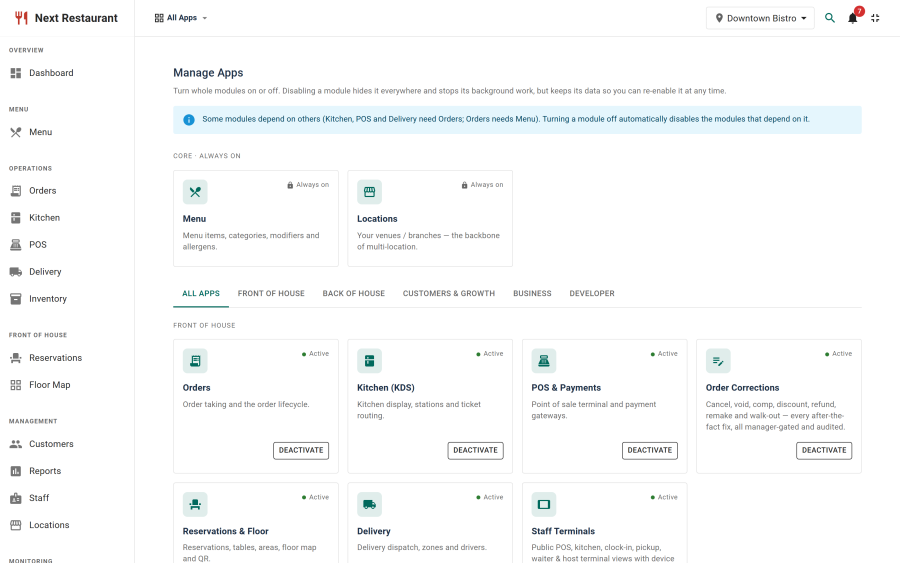The width and height of the screenshot is (900, 563).
Task: Click the Manage Apps heading
Action: point(208,73)
